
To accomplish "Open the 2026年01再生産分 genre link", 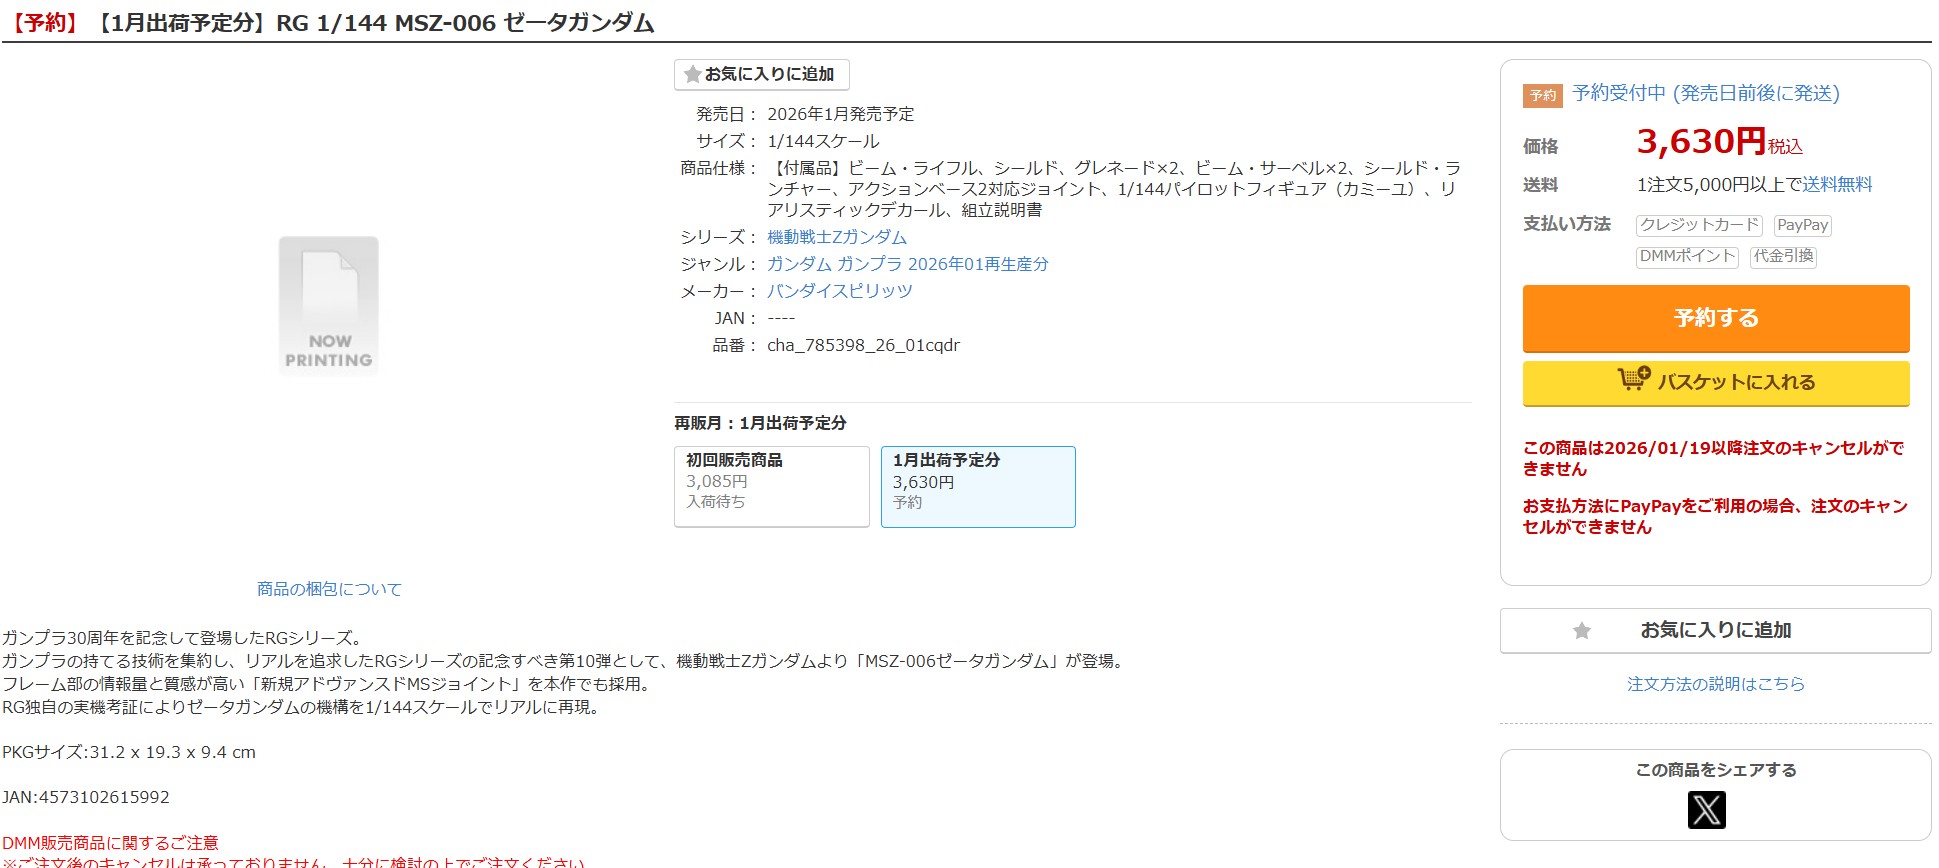I will pos(979,264).
